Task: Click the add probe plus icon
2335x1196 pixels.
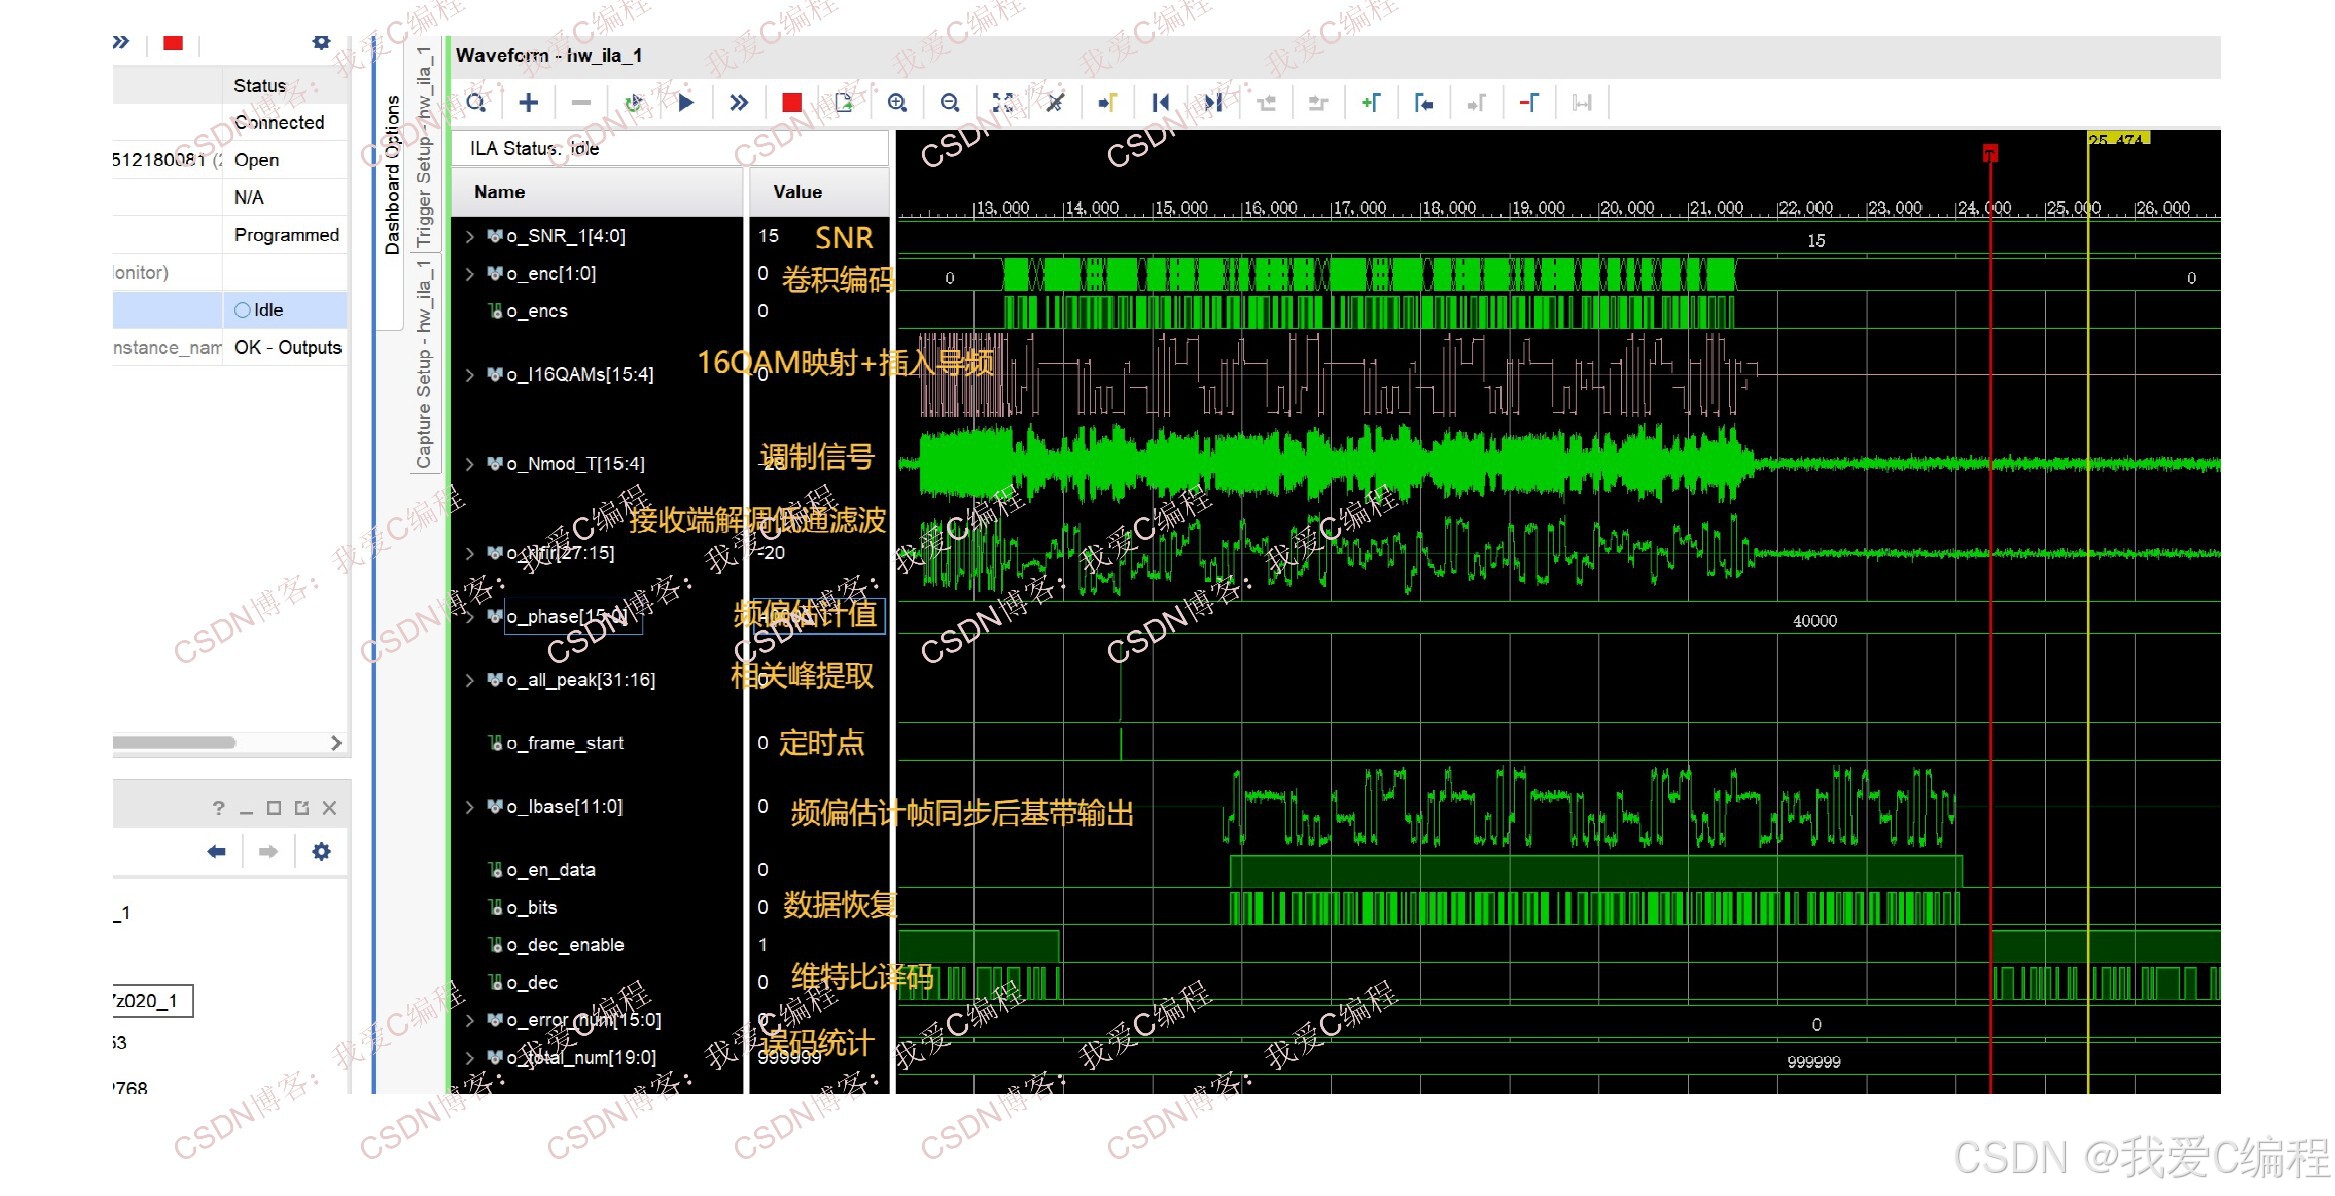Action: point(529,102)
